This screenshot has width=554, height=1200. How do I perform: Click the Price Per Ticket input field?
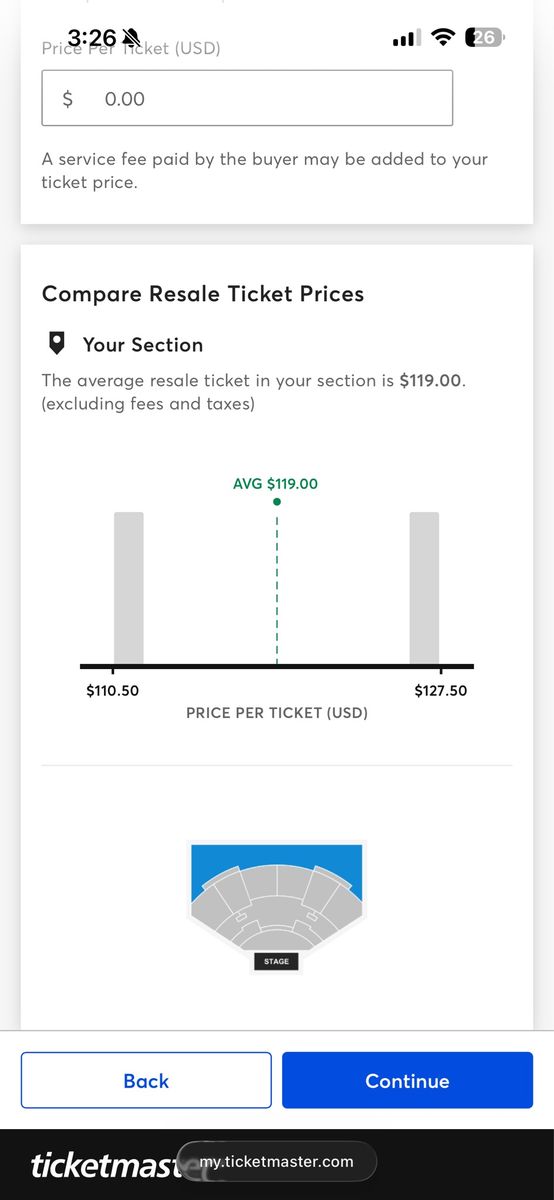tap(247, 98)
